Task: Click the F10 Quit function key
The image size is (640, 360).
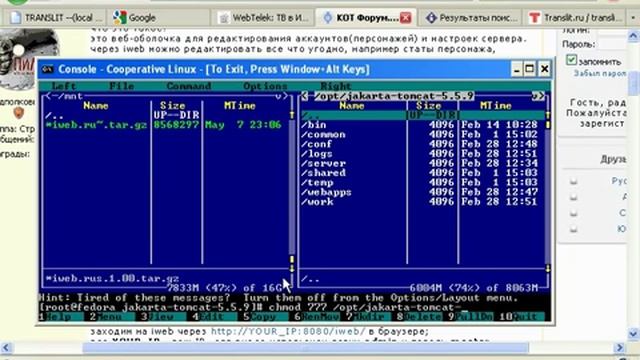Action: tap(522, 317)
